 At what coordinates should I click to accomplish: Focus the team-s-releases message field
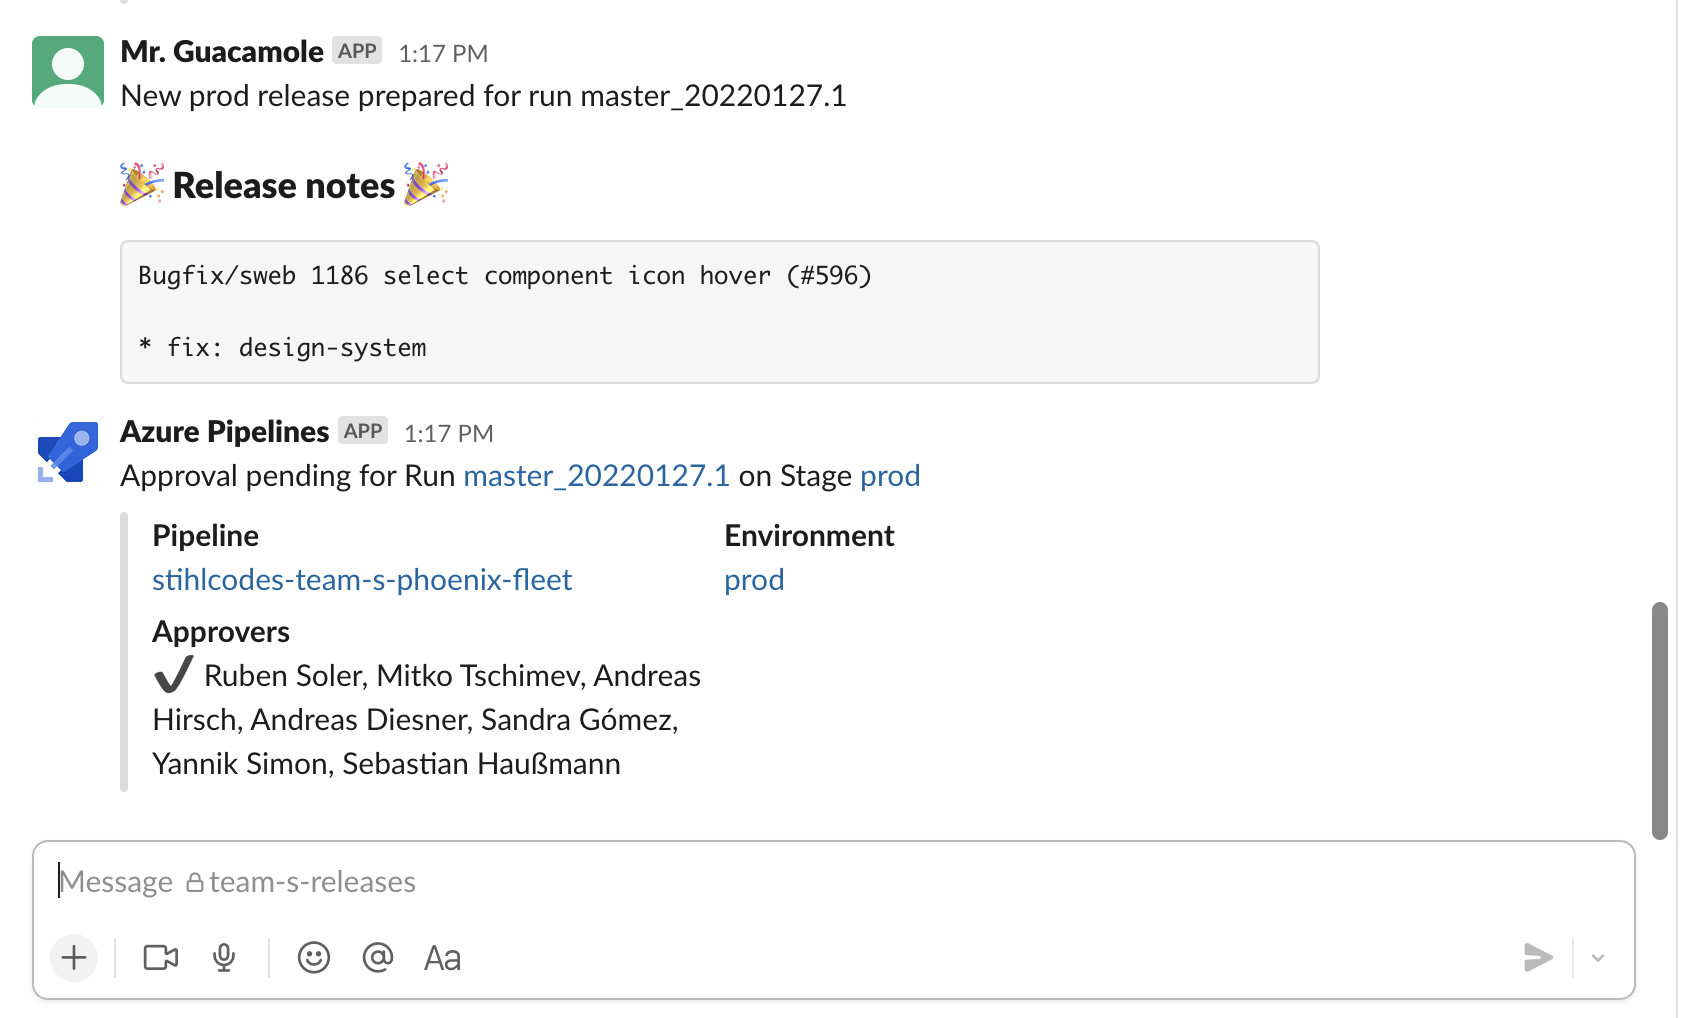click(x=834, y=882)
